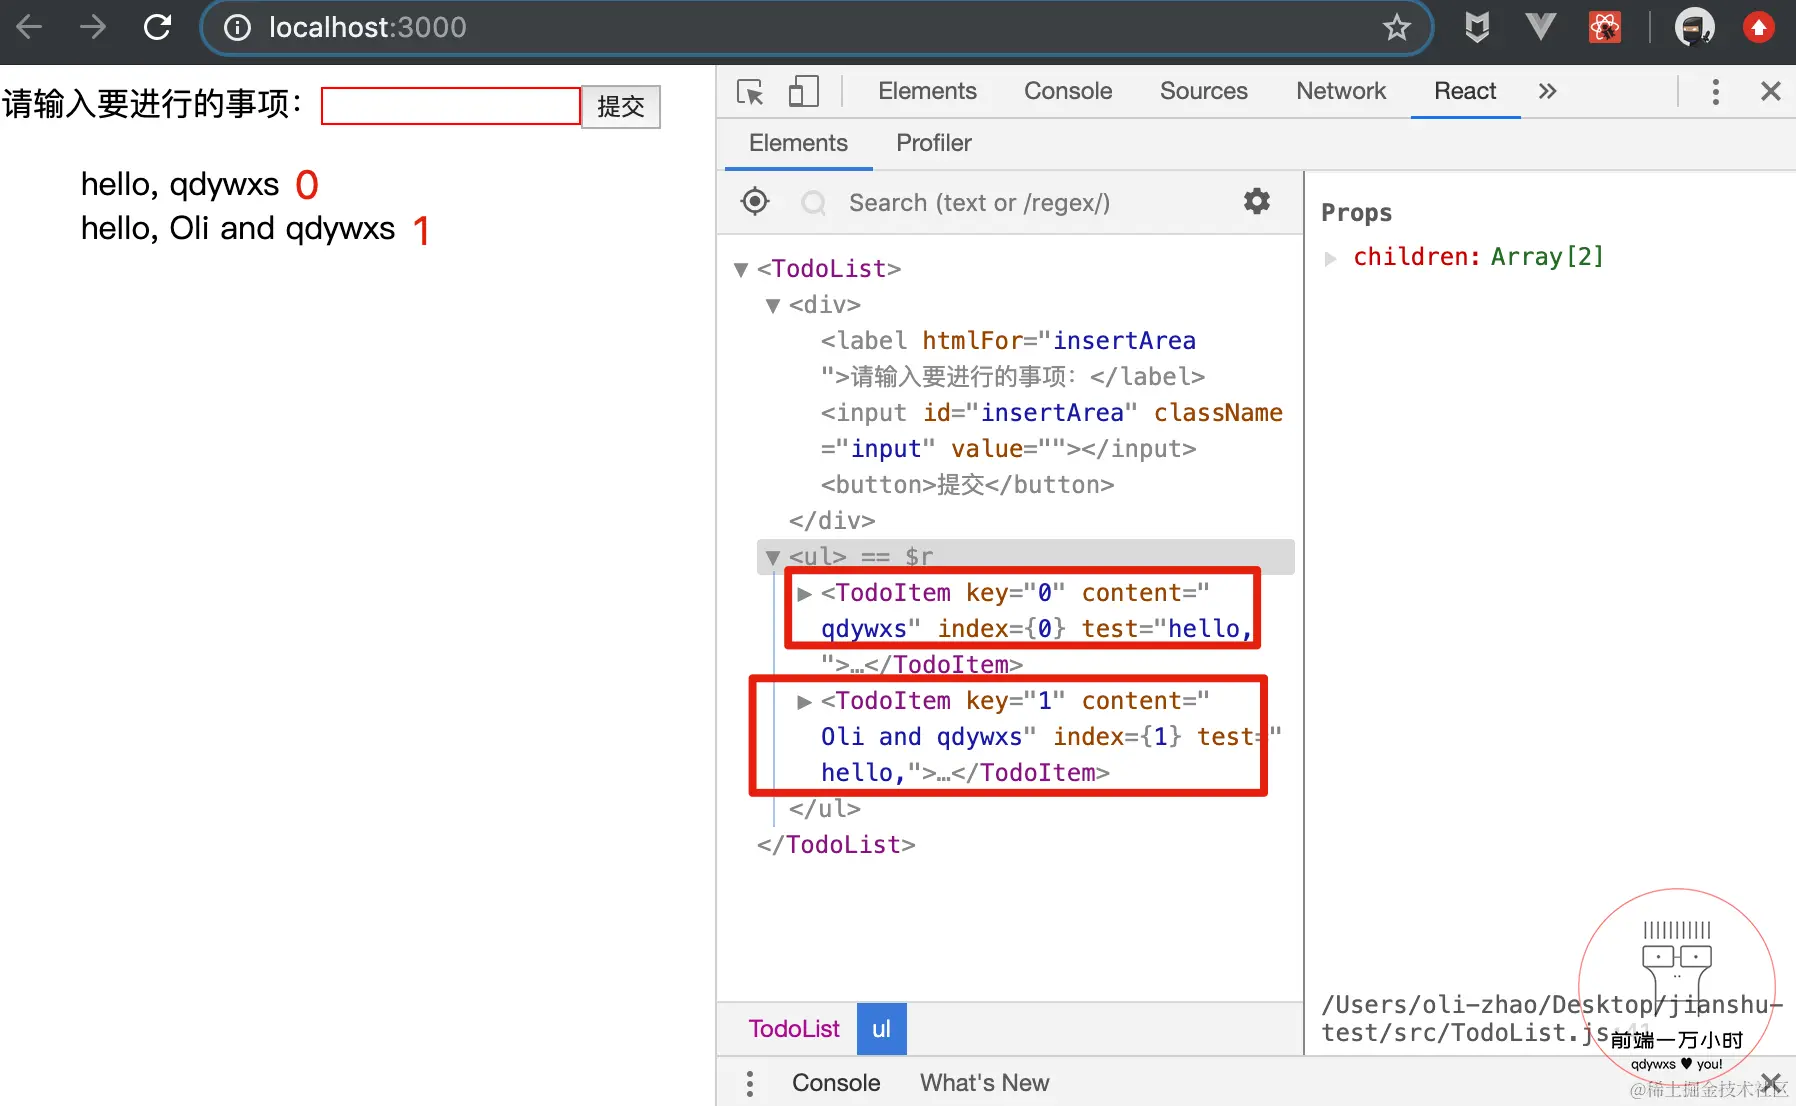Select the button 提交 node in tree

pos(967,485)
